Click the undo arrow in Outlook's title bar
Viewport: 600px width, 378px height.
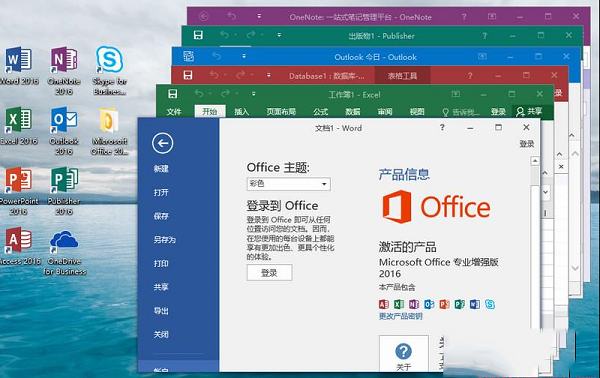tap(217, 56)
